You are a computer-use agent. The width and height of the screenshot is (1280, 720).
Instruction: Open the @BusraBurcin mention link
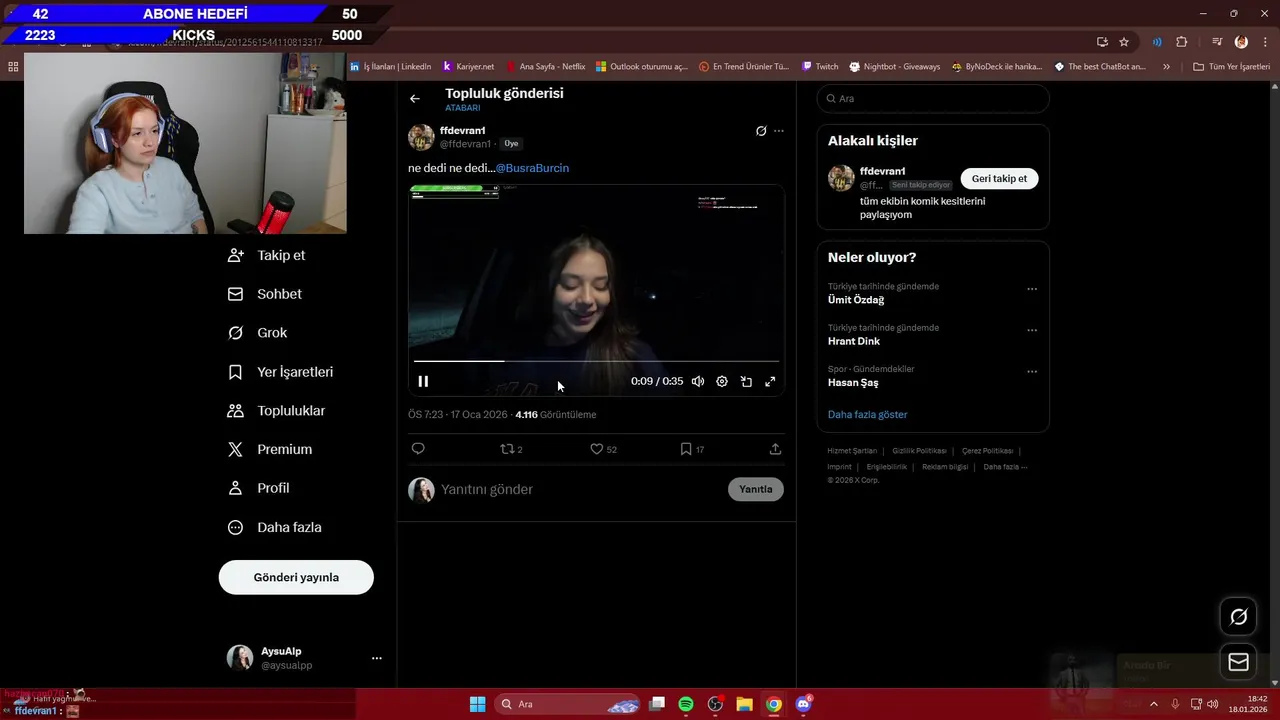(532, 168)
